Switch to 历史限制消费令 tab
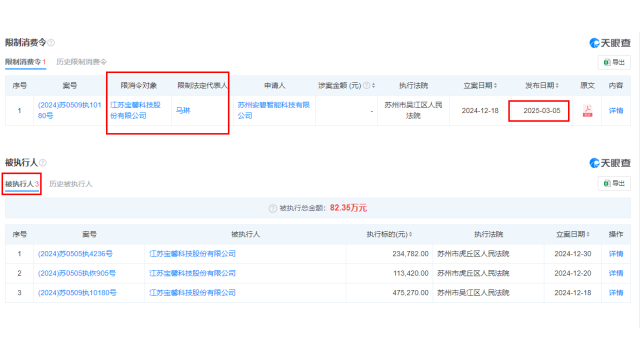The image size is (640, 360). click(81, 62)
